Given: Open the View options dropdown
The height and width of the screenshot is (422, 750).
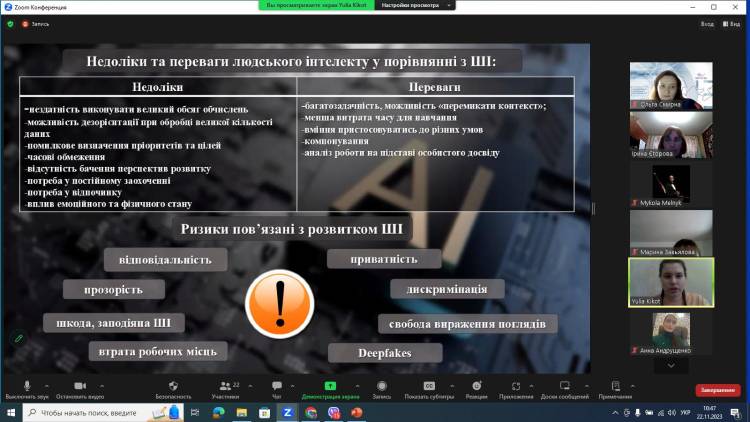Looking at the screenshot, I should [733, 23].
